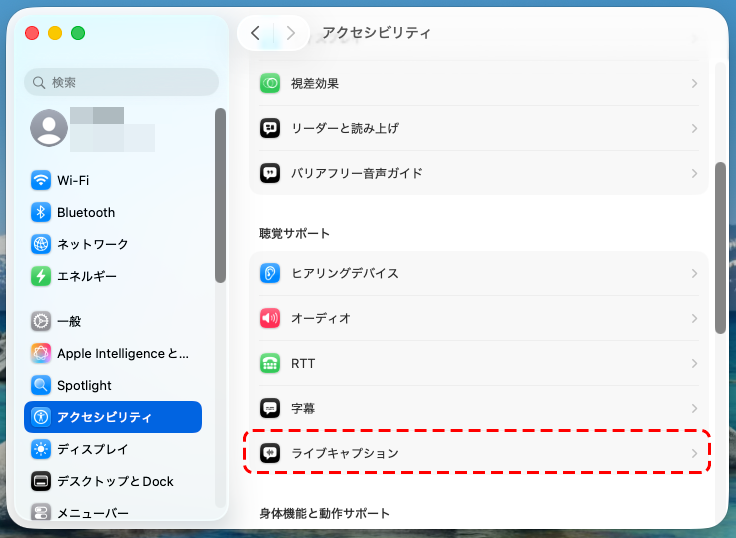Click the main pane scrollbar thumb
Image resolution: width=736 pixels, height=538 pixels.
720,248
